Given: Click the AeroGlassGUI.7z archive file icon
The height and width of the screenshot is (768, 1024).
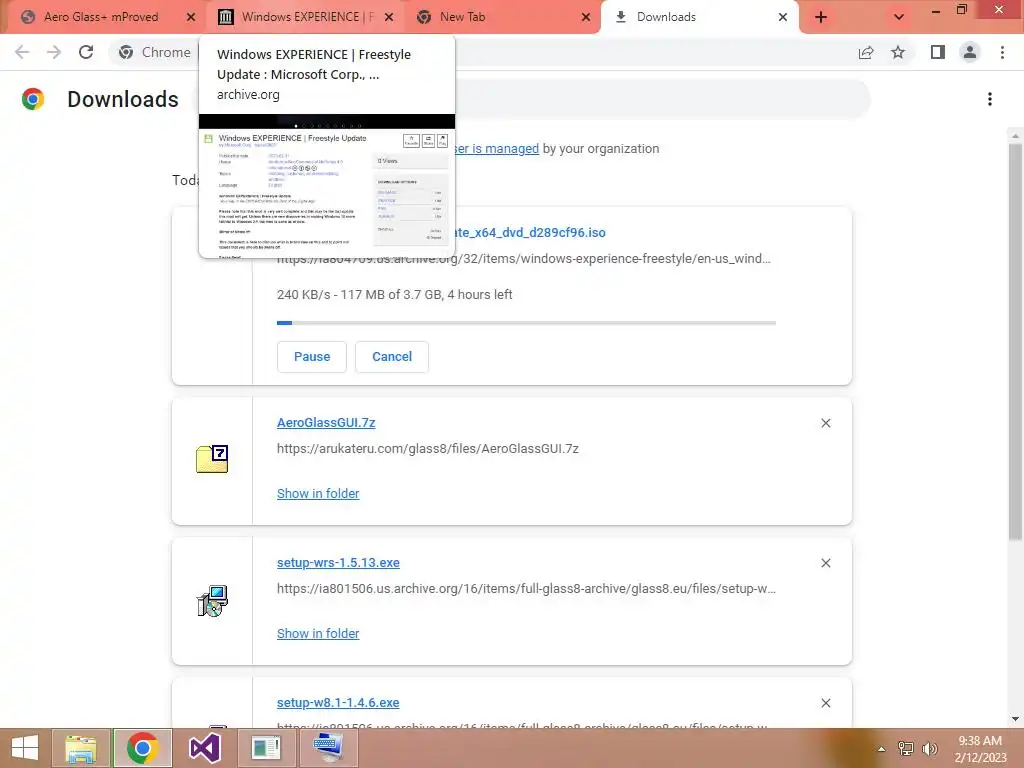Looking at the screenshot, I should coord(212,458).
